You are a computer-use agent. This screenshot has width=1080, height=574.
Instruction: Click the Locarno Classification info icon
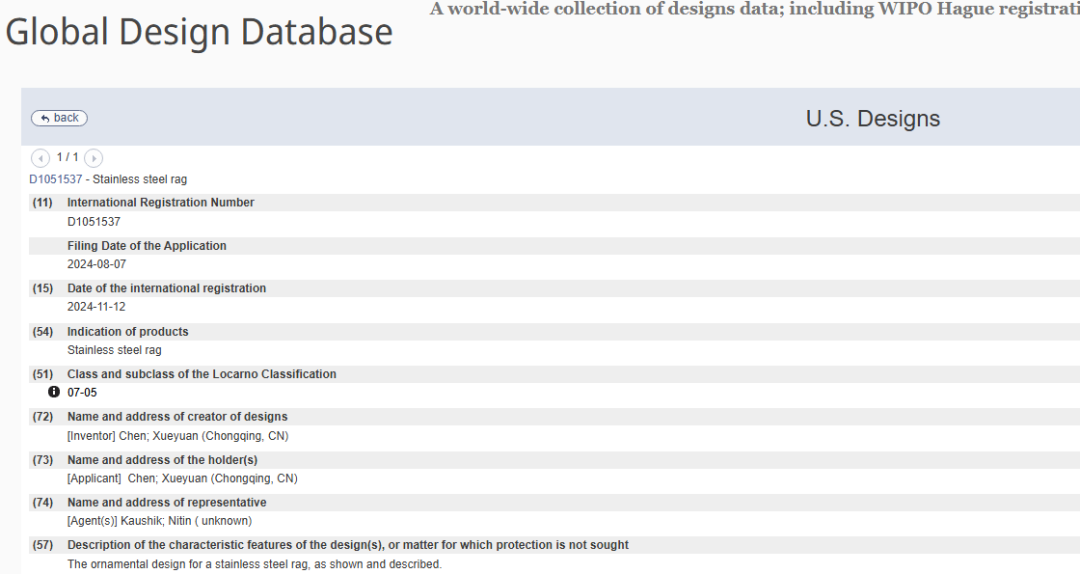click(x=54, y=392)
